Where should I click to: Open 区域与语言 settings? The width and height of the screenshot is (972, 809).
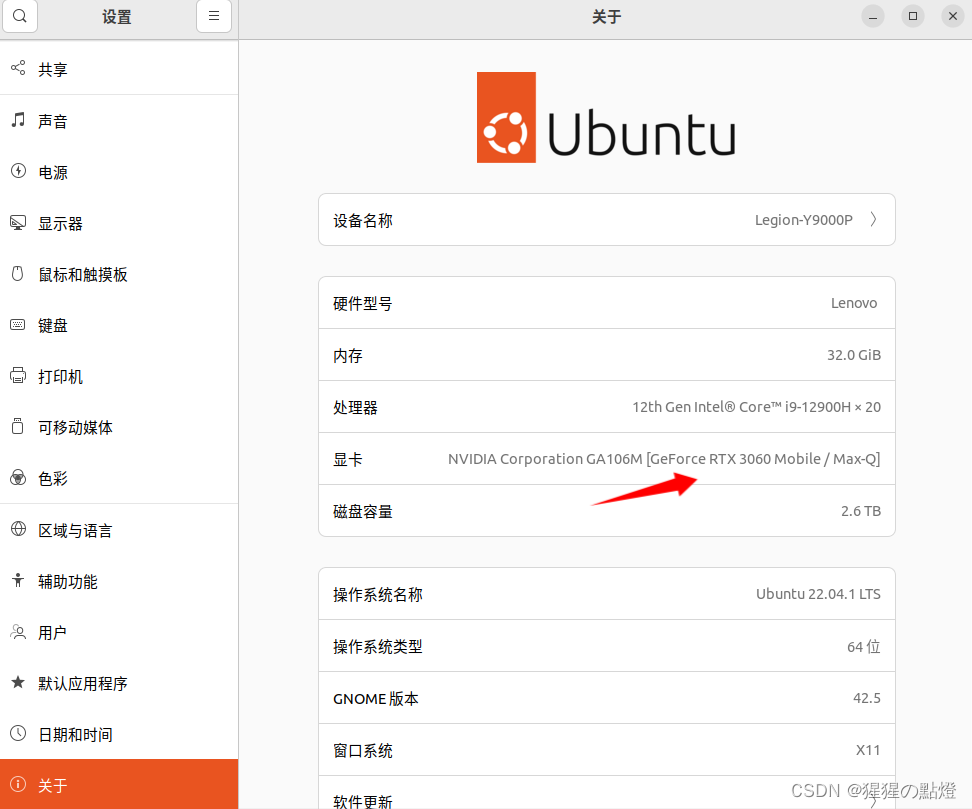119,530
